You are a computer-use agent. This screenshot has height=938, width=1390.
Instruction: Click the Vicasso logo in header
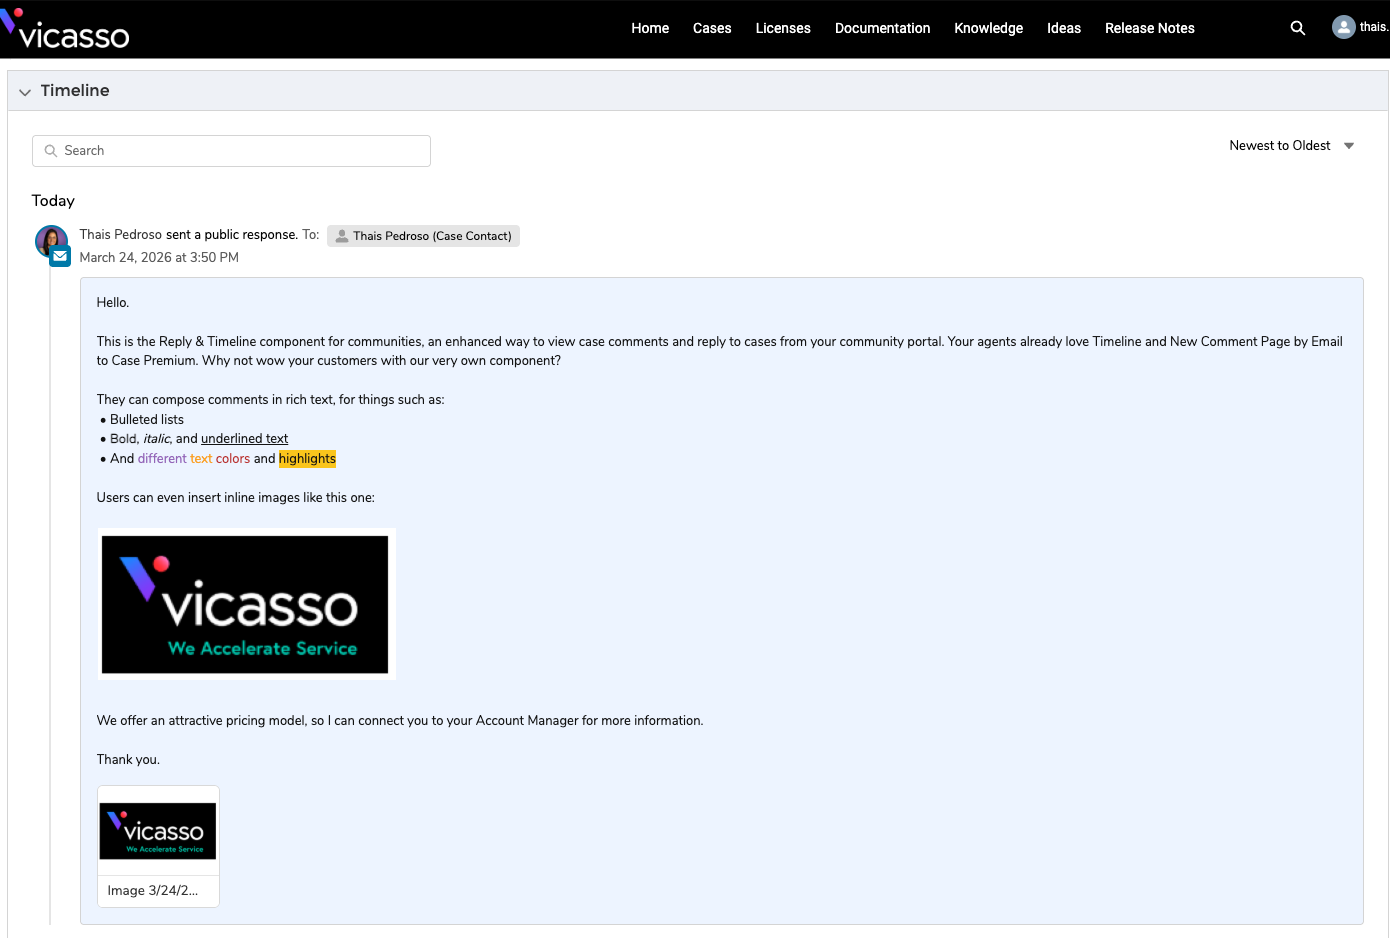coord(65,30)
